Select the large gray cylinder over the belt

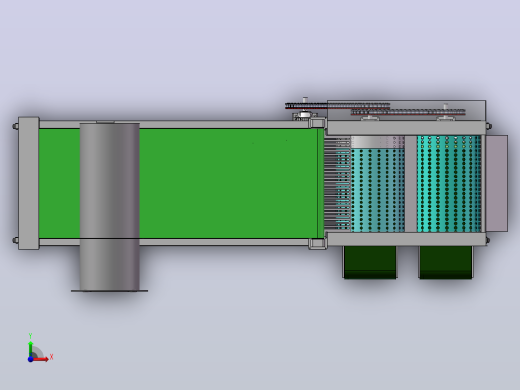110,207
